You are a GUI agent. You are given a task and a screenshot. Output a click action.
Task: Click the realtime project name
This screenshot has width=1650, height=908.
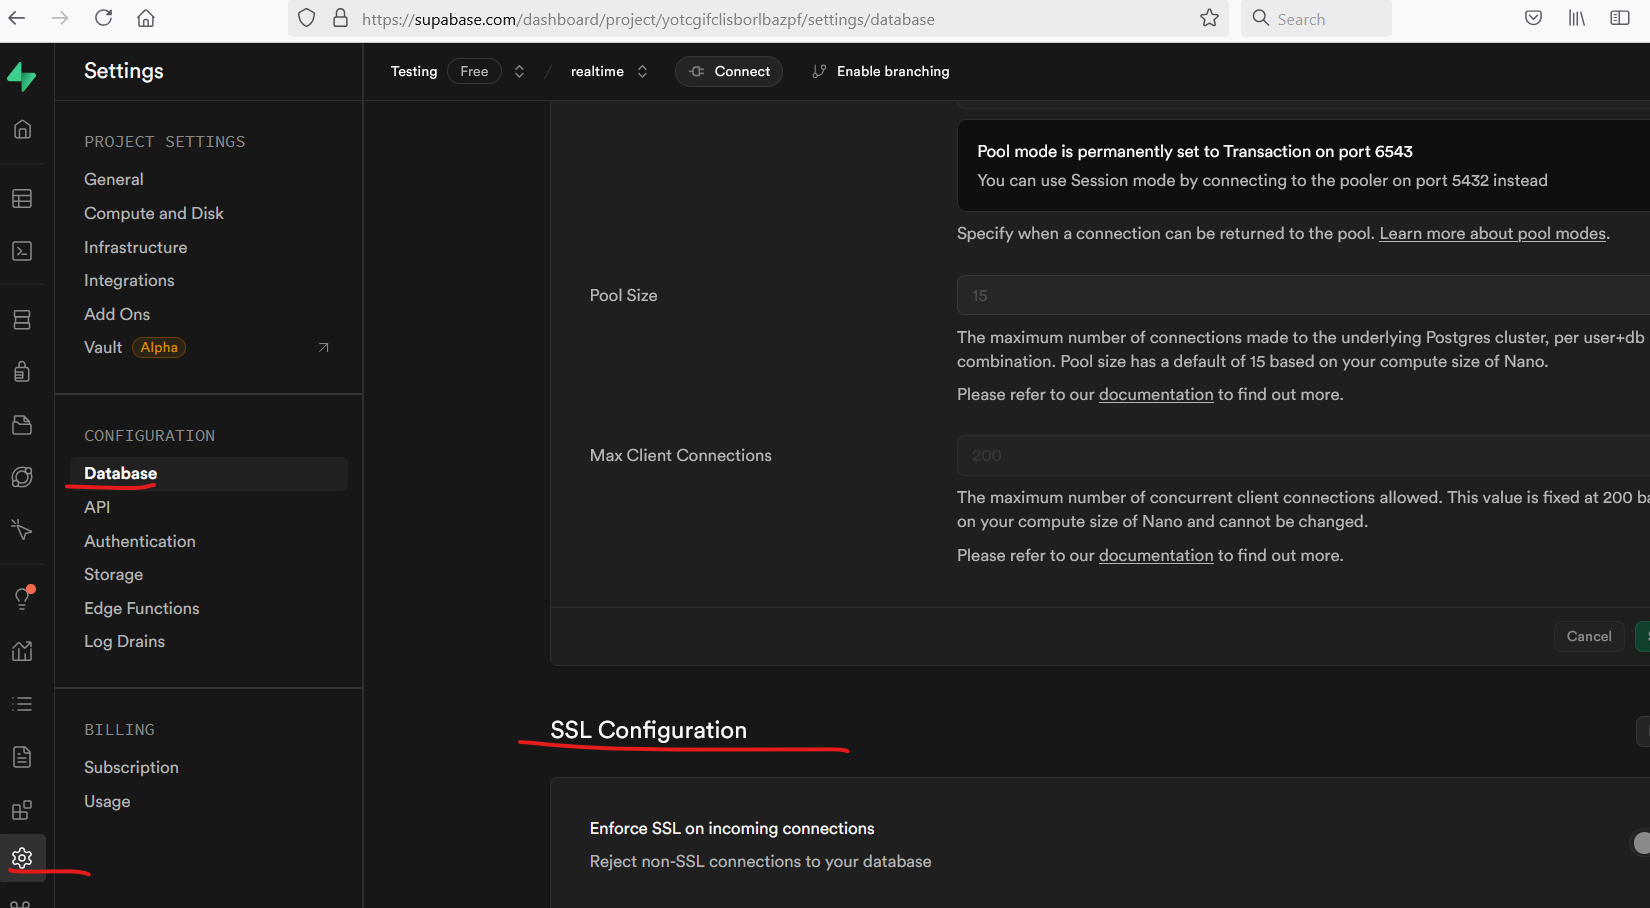pyautogui.click(x=597, y=71)
